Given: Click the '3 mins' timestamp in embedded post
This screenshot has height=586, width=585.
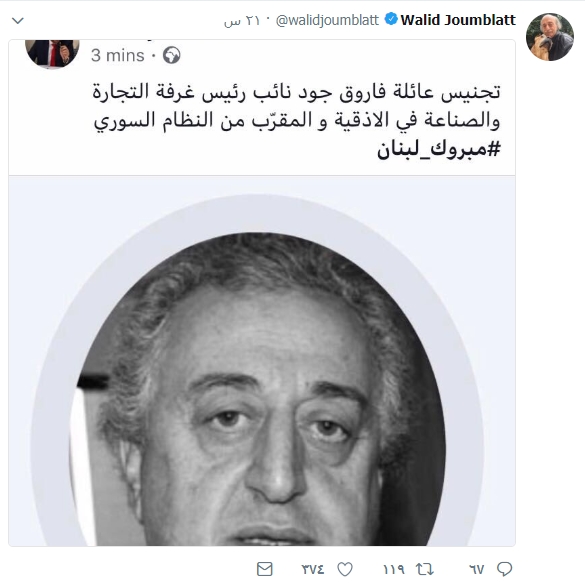Looking at the screenshot, I should coord(117,56).
